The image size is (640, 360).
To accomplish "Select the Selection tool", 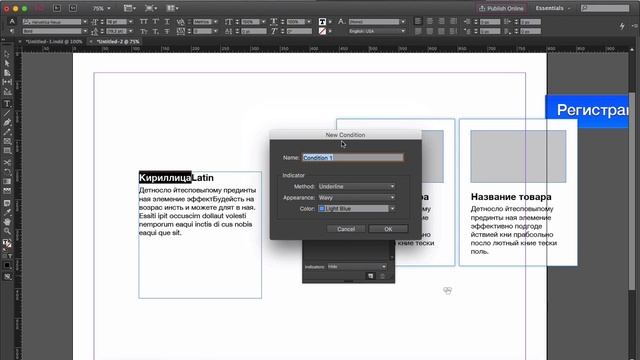I will coord(7,54).
